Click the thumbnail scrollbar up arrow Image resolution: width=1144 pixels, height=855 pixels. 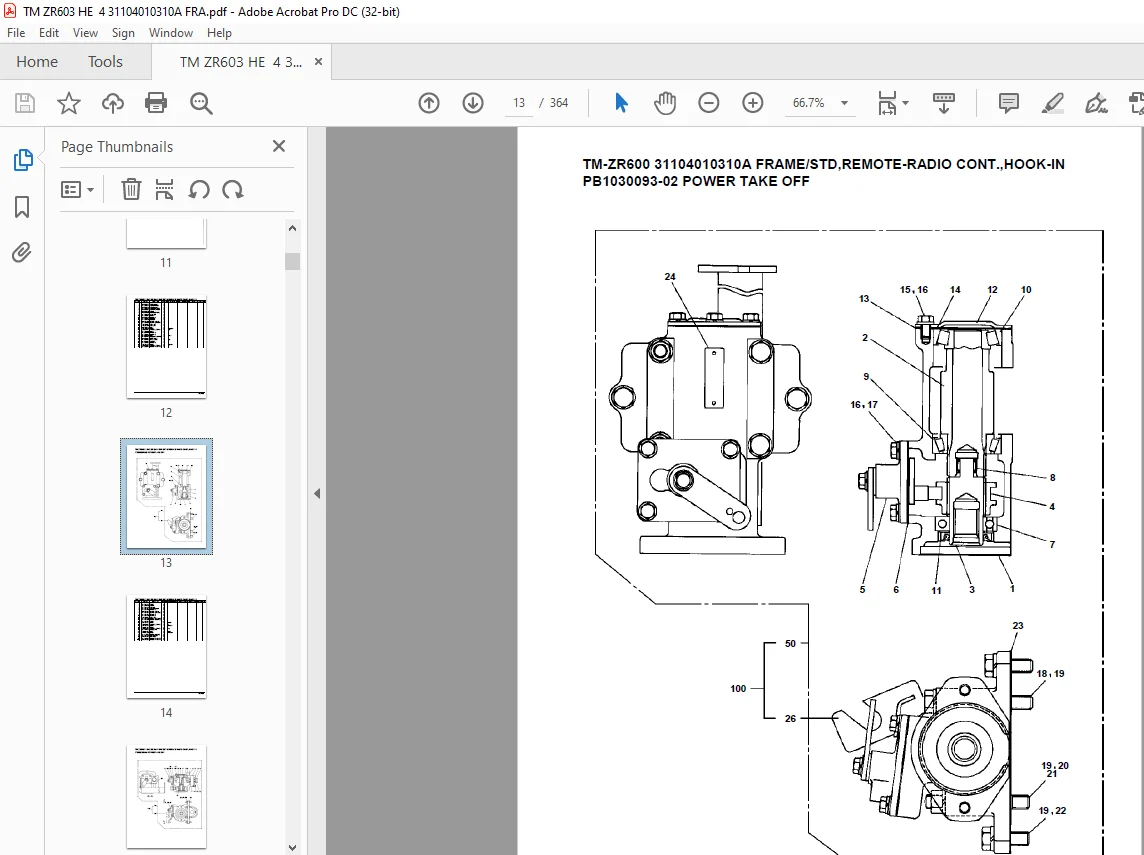[293, 228]
